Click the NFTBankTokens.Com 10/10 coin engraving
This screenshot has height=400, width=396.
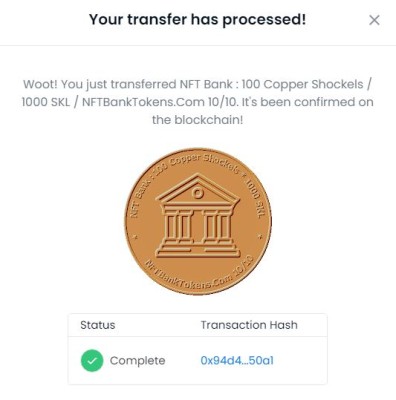pyautogui.click(x=200, y=274)
